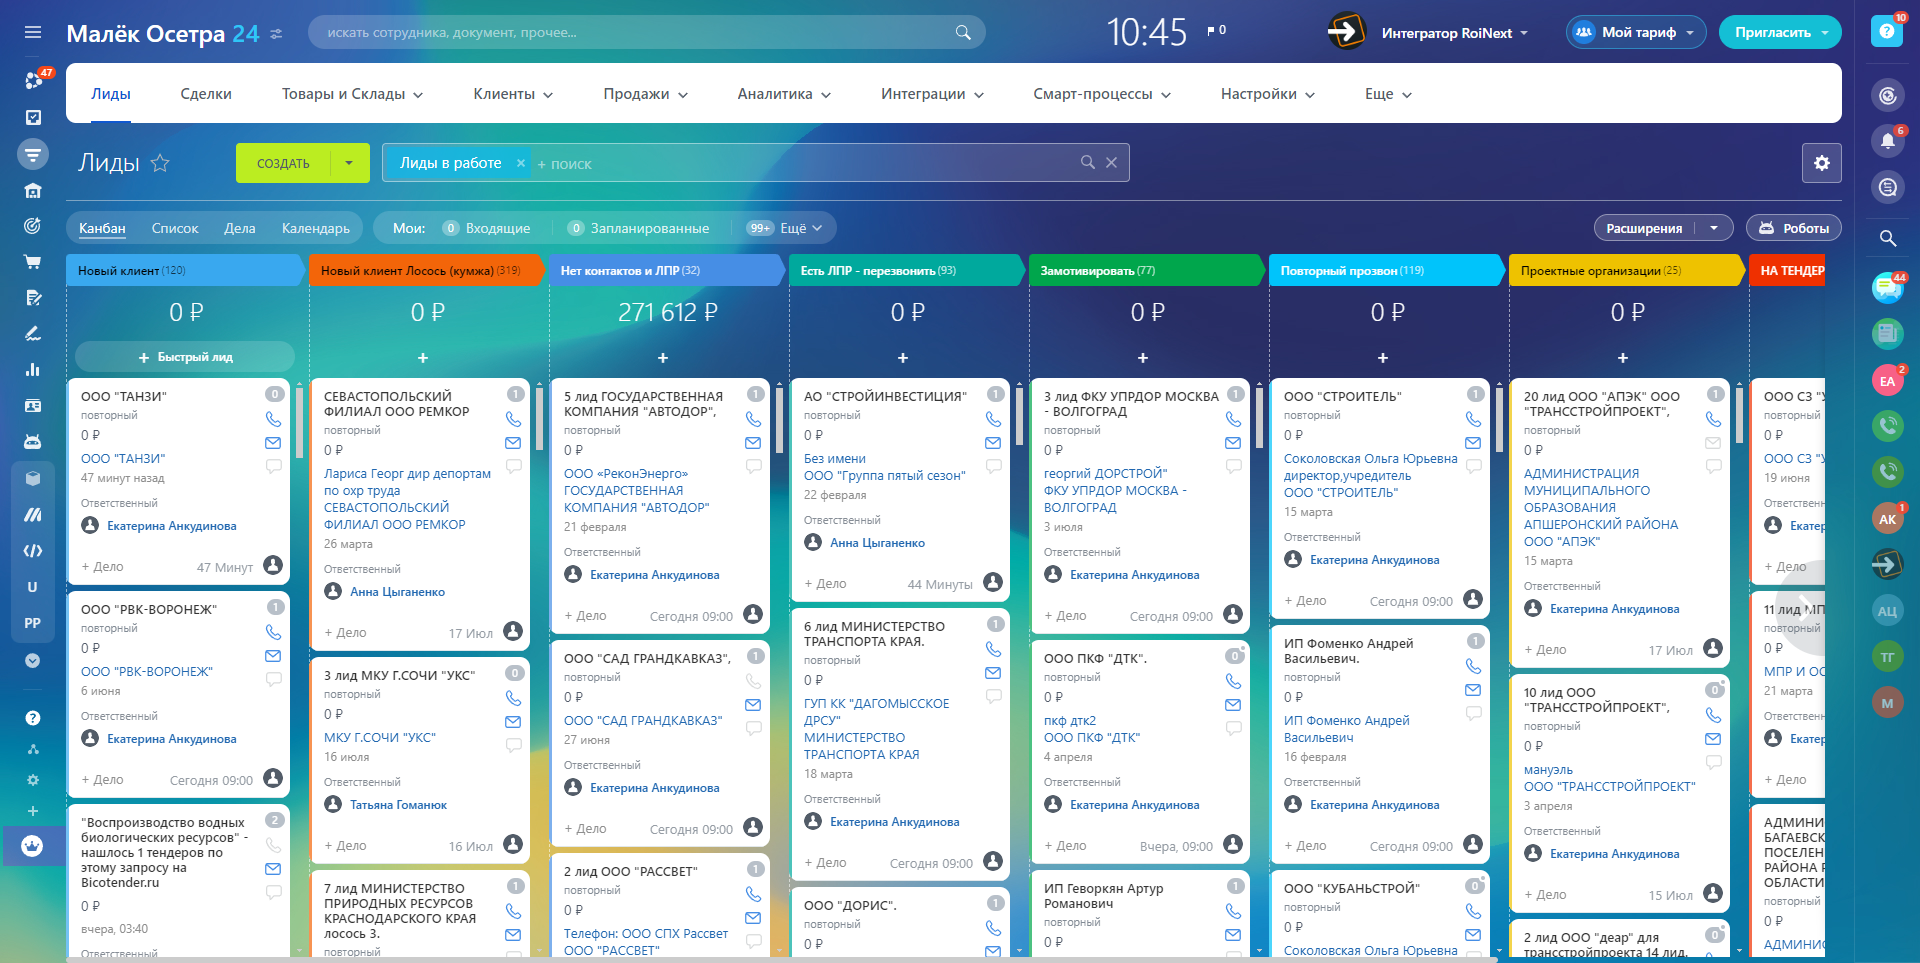This screenshot has height=963, width=1920.
Task: Click the mail icon on ООО "ТАНЗИ" card
Action: click(x=273, y=443)
